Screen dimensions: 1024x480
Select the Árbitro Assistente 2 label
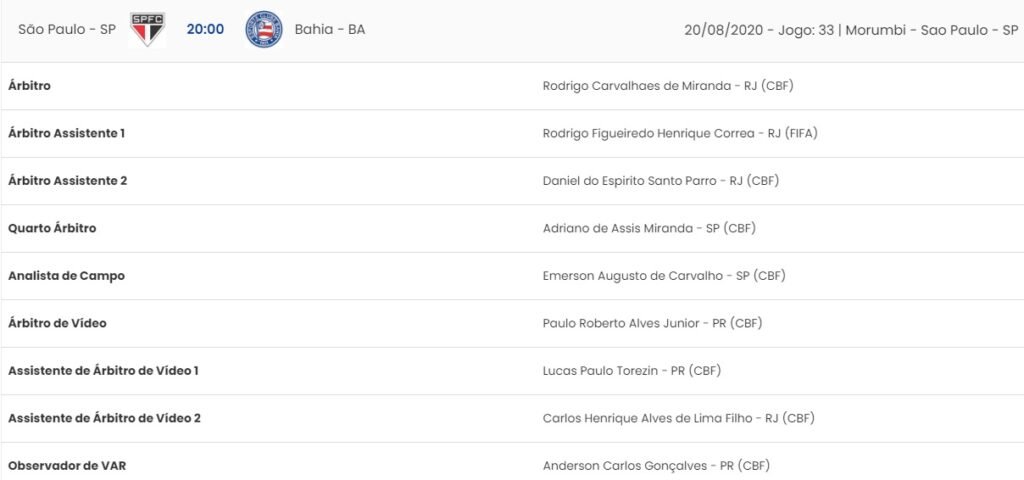click(x=67, y=181)
